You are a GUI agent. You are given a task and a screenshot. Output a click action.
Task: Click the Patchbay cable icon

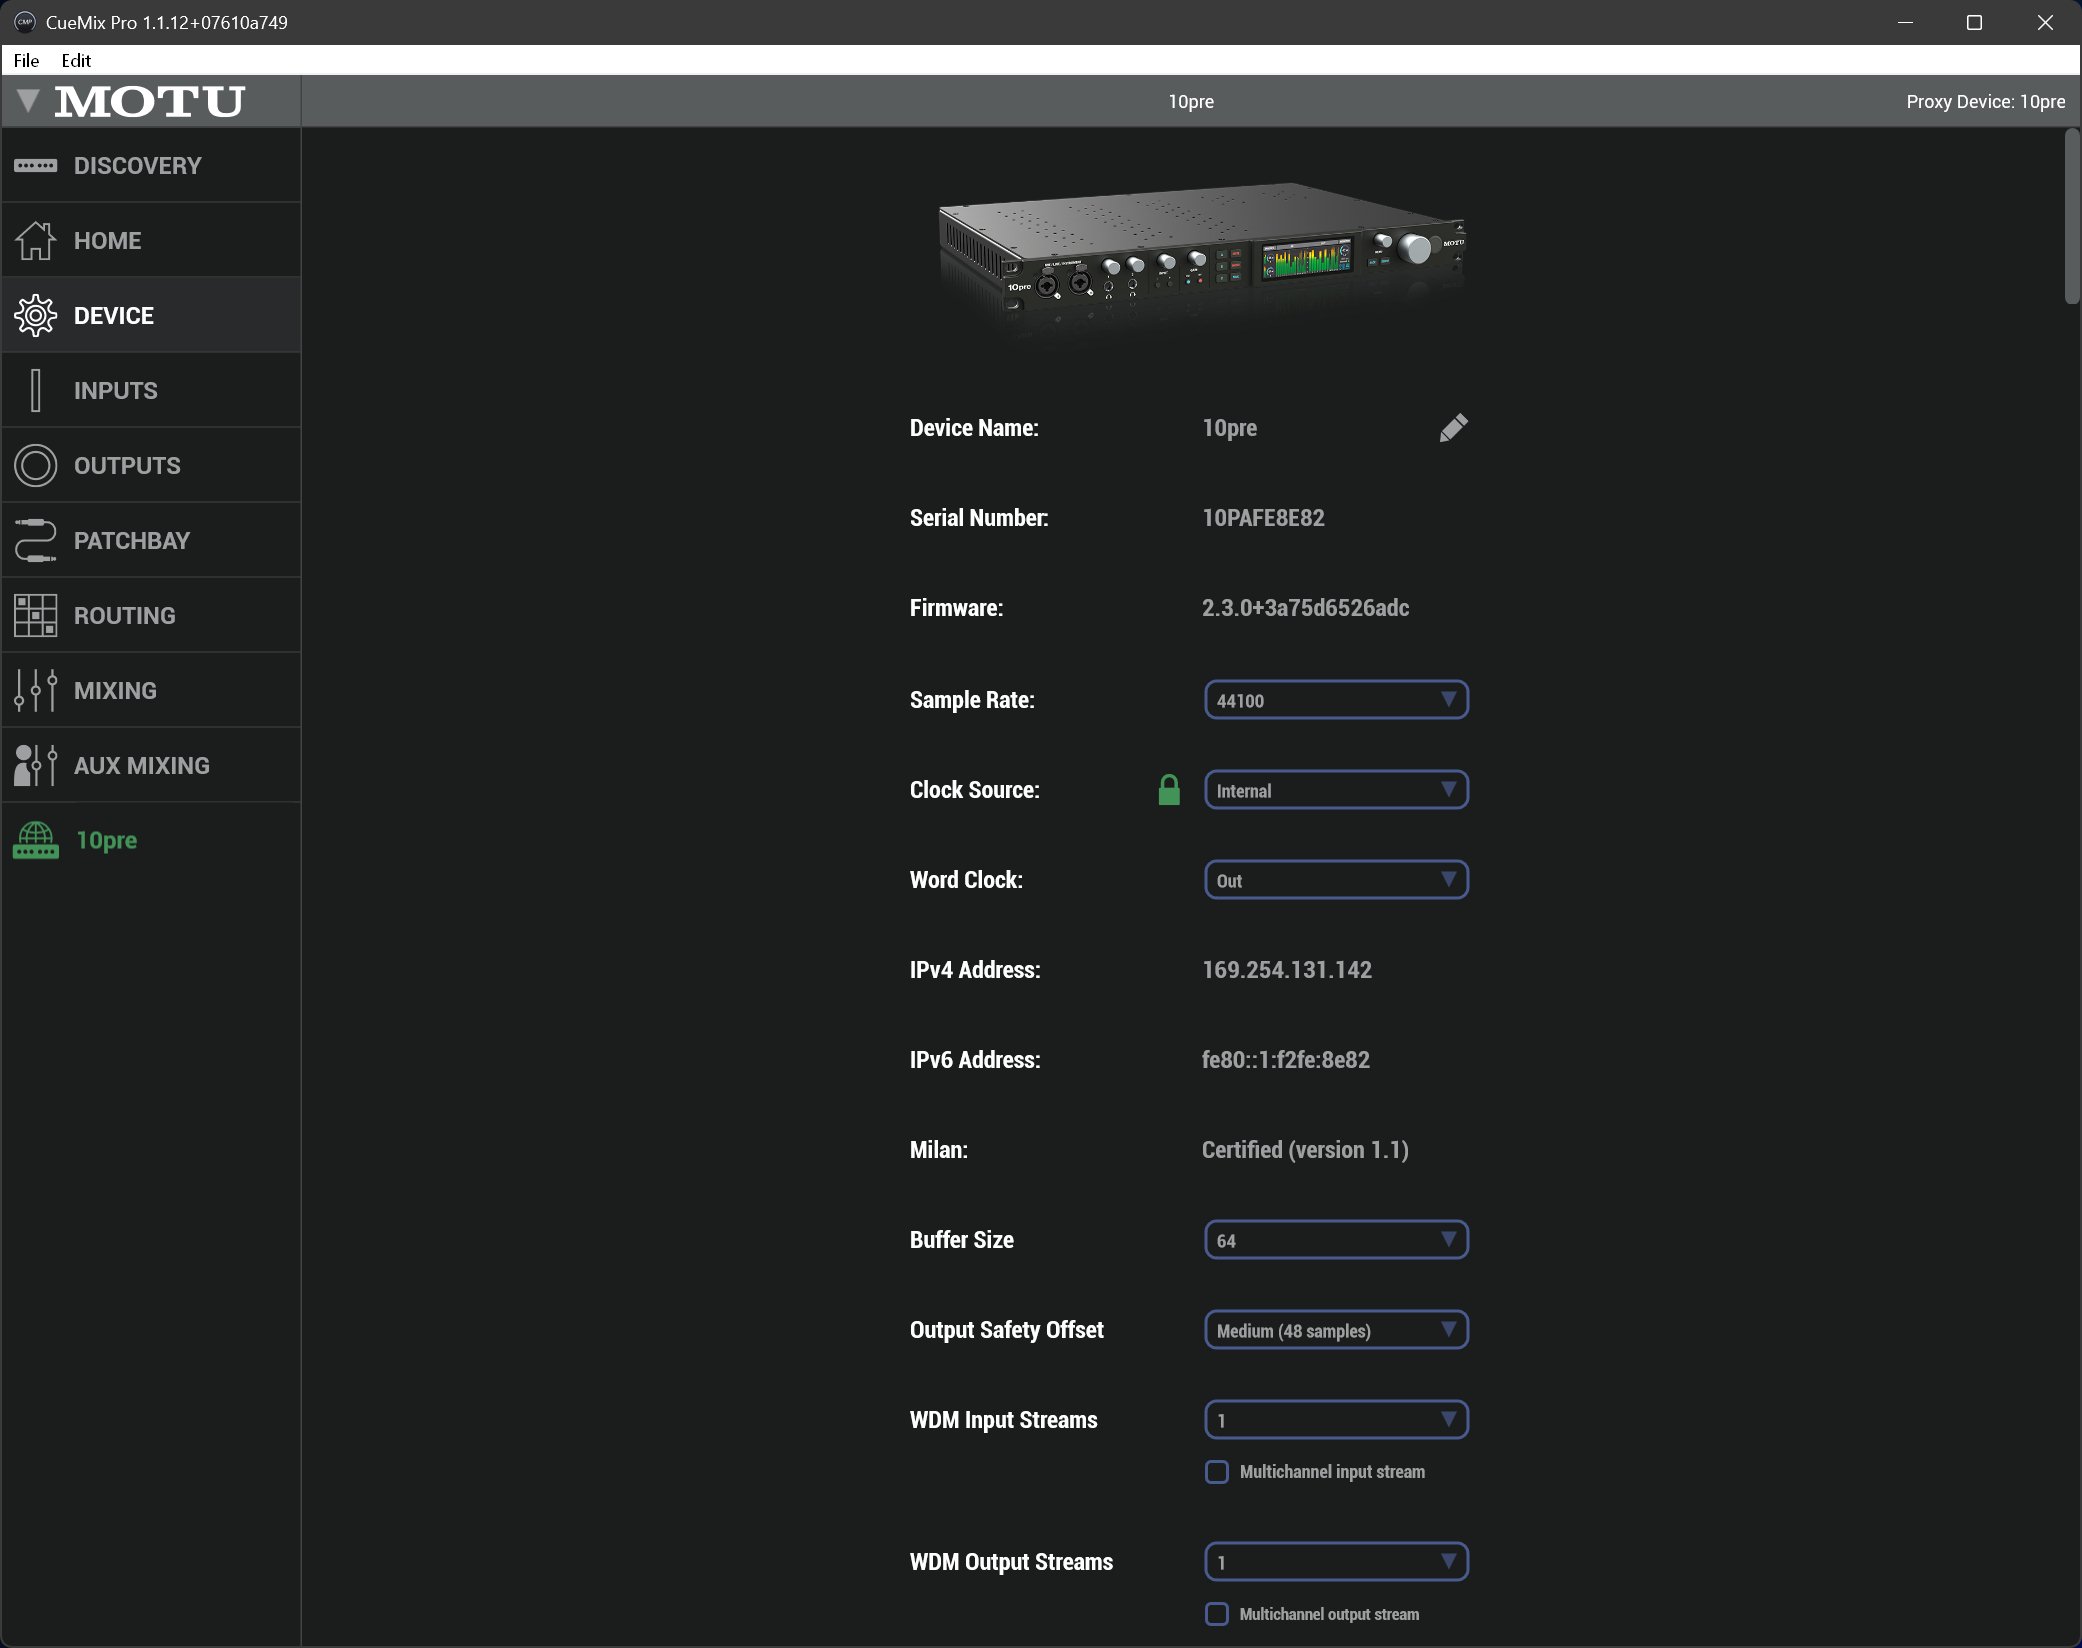(x=36, y=540)
